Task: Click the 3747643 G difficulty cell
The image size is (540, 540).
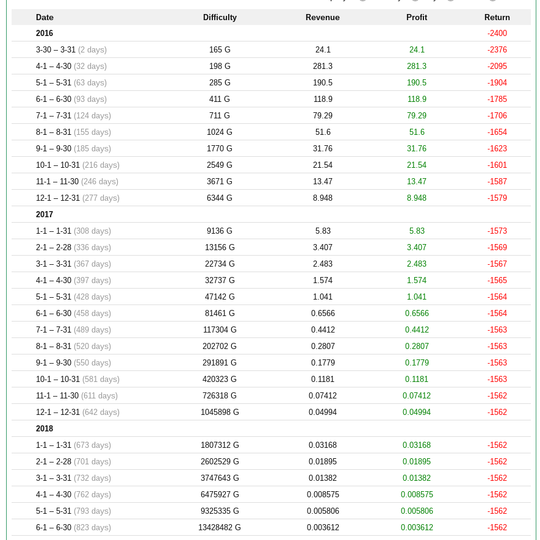Action: pos(220,478)
